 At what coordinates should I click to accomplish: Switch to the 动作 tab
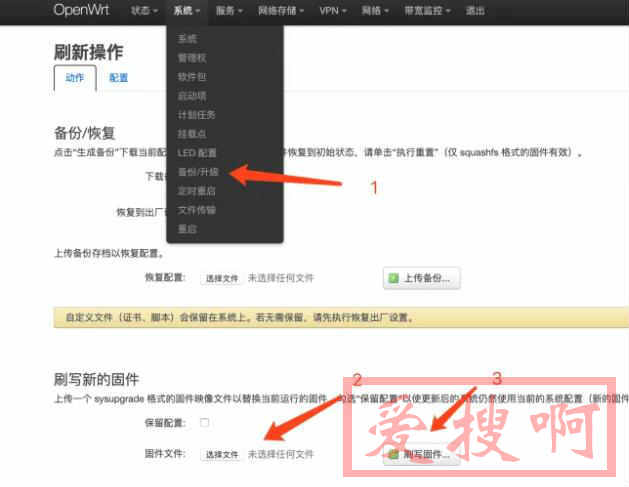(75, 77)
